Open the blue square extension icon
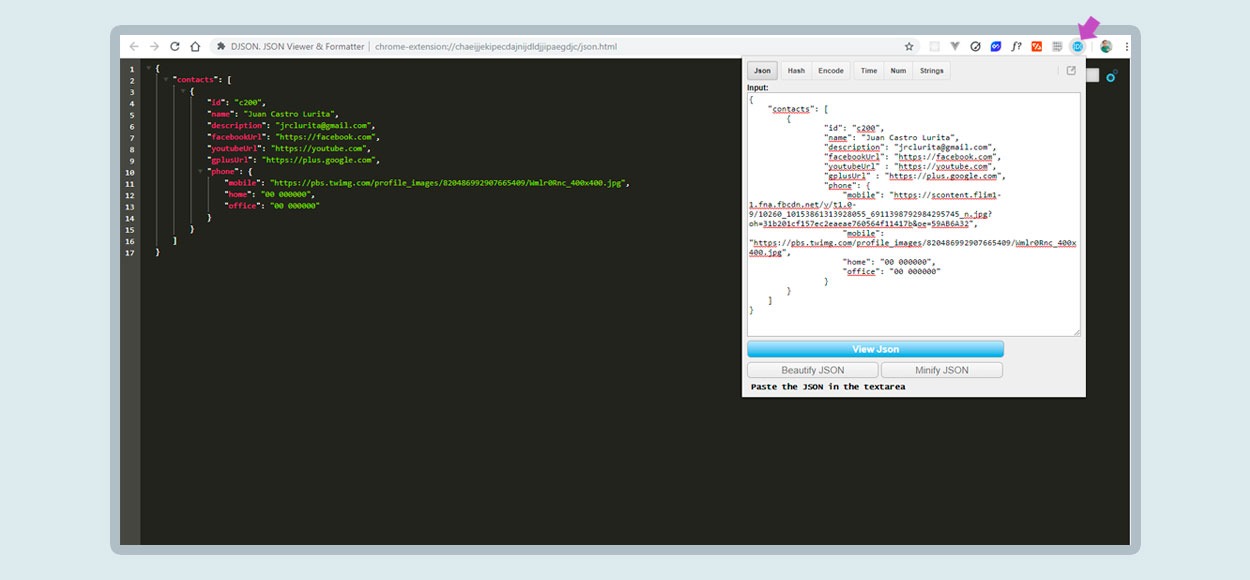1250x580 pixels. (x=996, y=46)
